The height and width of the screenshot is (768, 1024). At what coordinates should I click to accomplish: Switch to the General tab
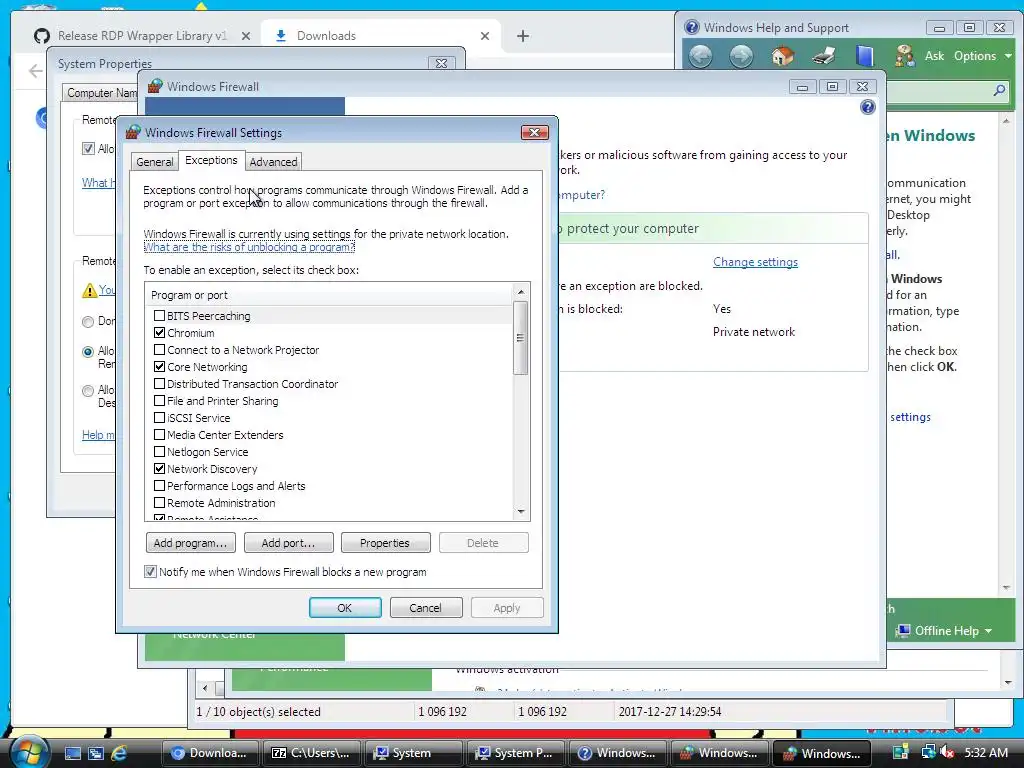155,162
